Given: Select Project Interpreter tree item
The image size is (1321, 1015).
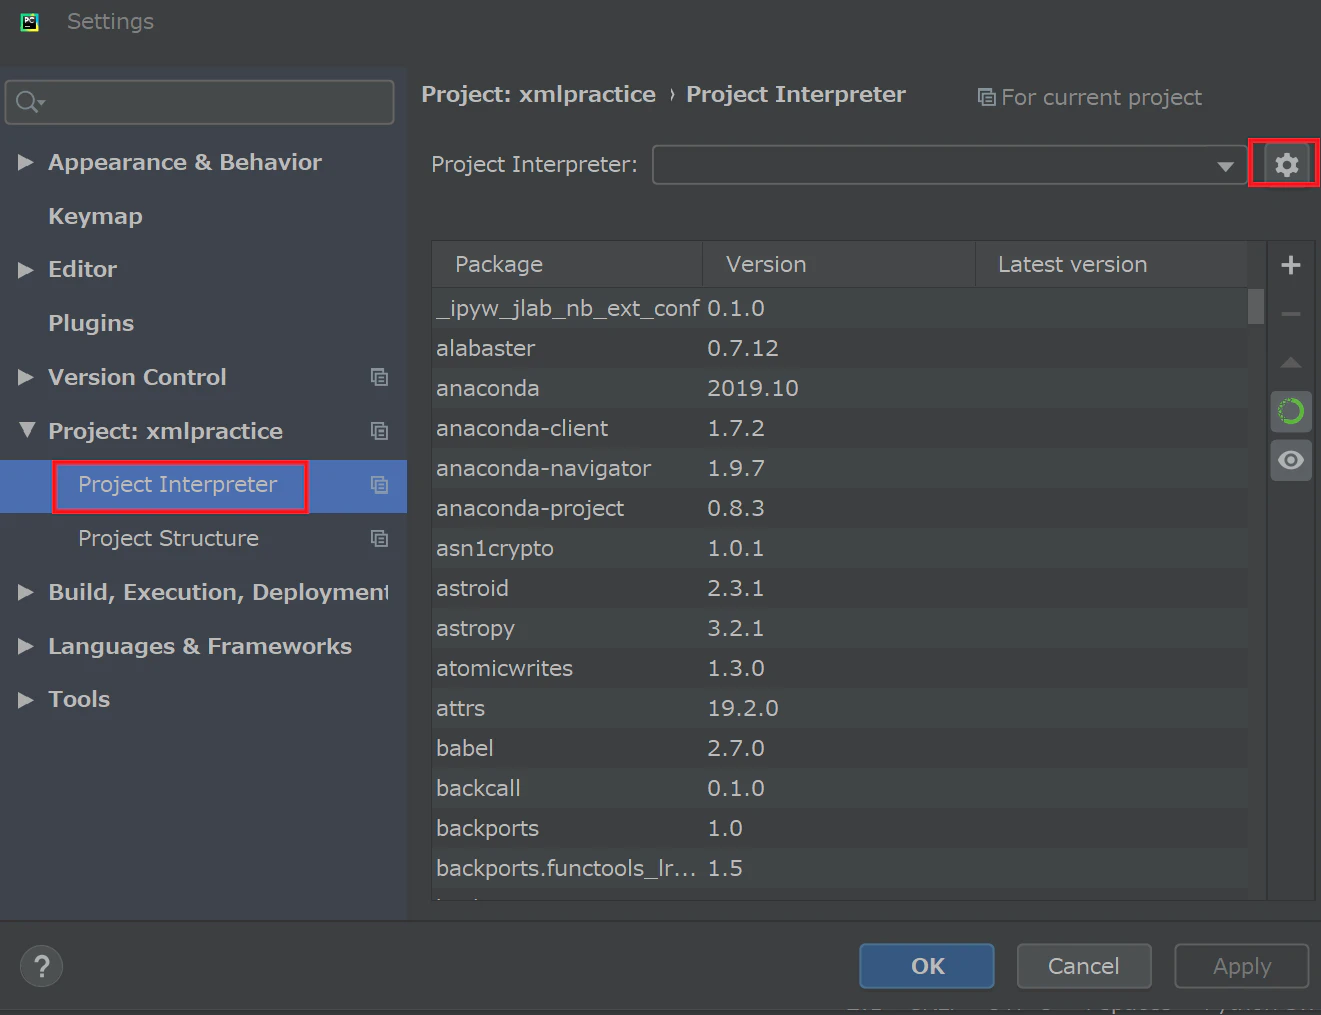Looking at the screenshot, I should point(178,485).
